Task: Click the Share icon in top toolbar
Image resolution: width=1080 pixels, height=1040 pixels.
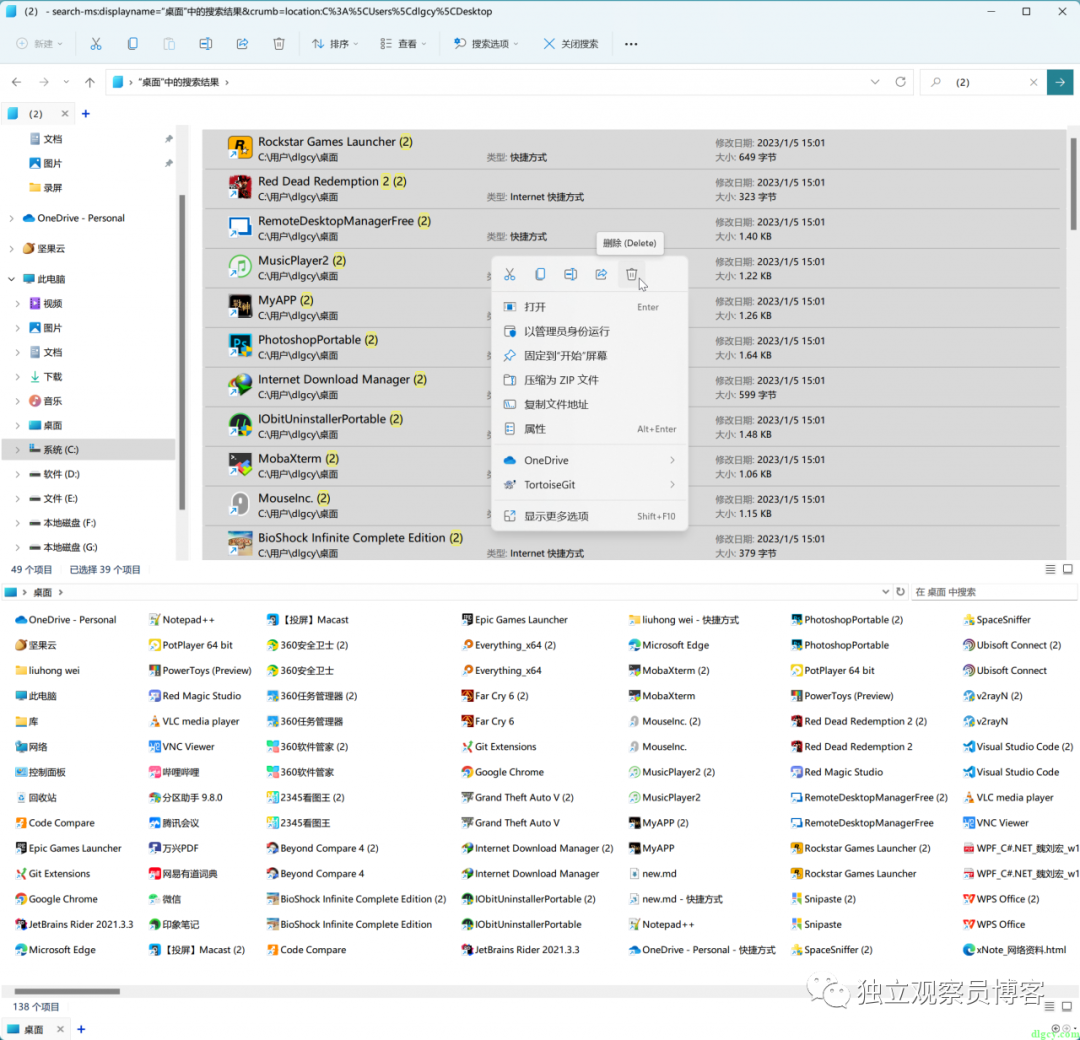Action: coord(242,43)
